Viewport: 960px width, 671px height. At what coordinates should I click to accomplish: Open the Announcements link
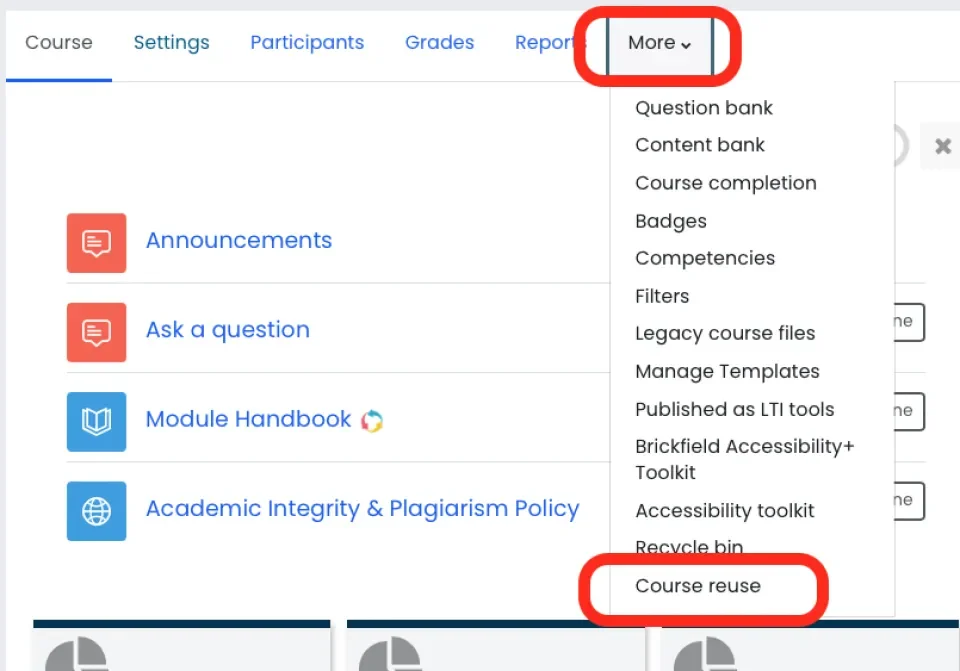(x=239, y=241)
